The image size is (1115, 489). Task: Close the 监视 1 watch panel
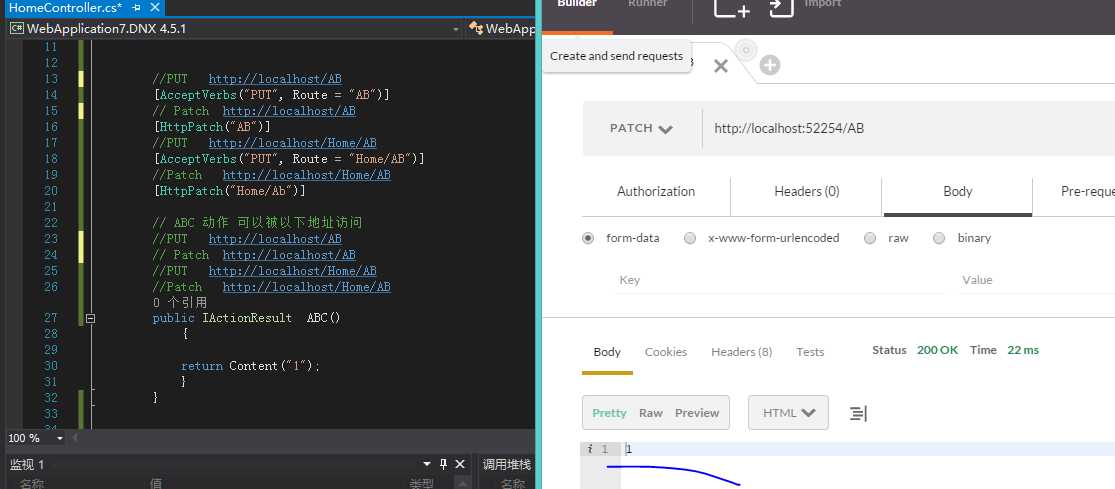tap(460, 464)
